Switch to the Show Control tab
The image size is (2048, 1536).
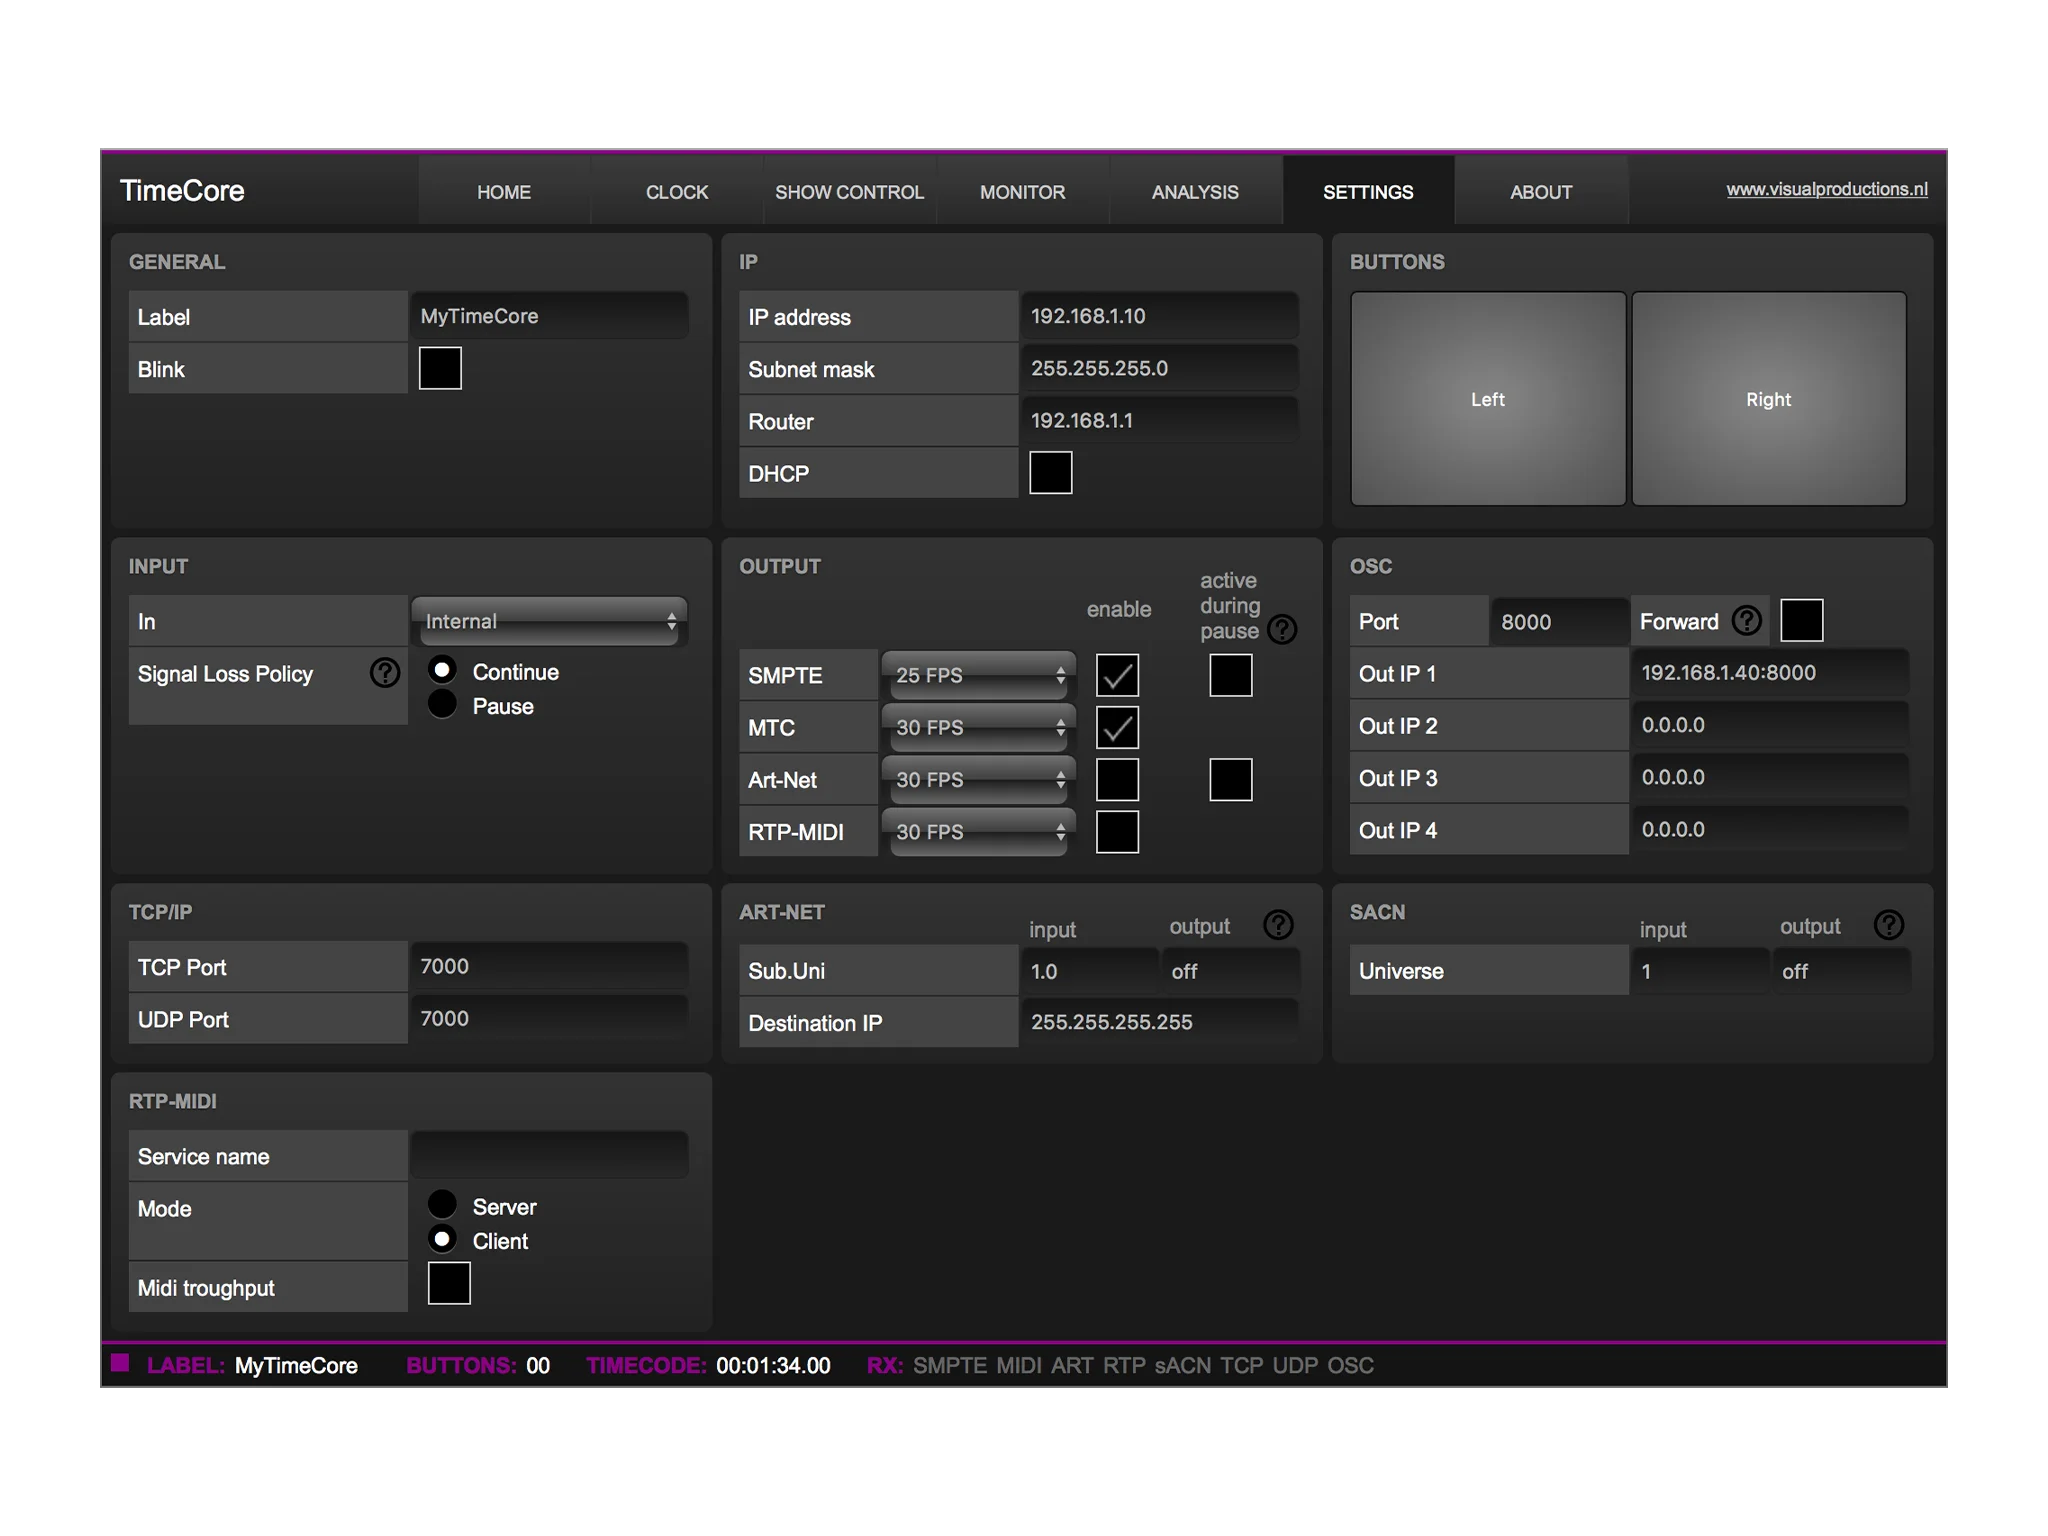(849, 192)
